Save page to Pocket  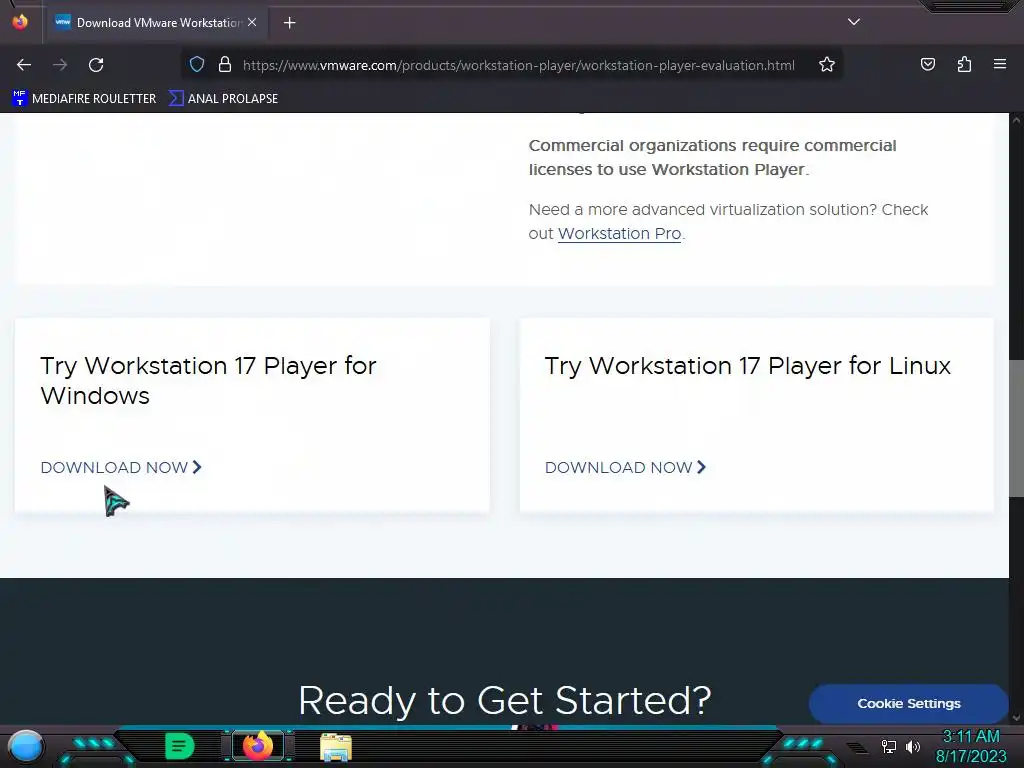coord(928,64)
